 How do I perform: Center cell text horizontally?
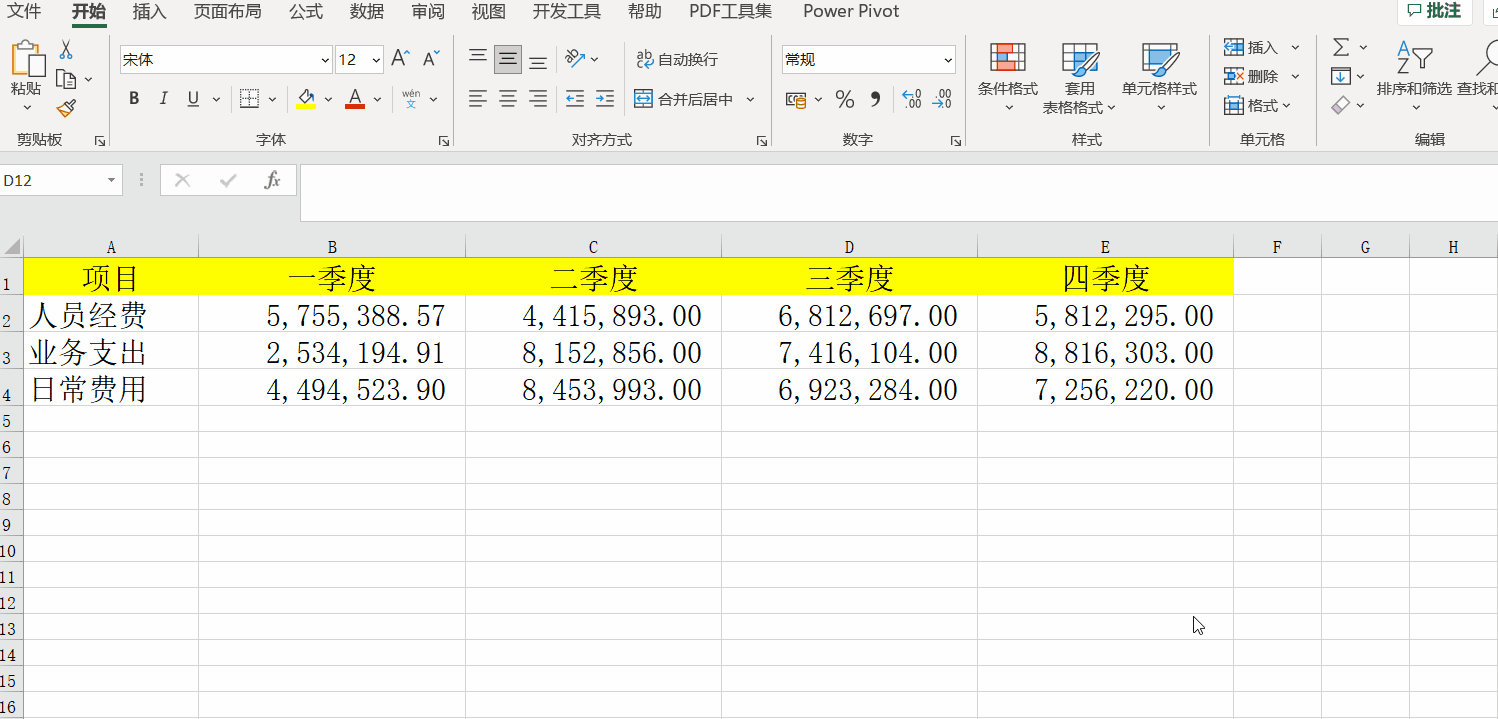click(508, 99)
